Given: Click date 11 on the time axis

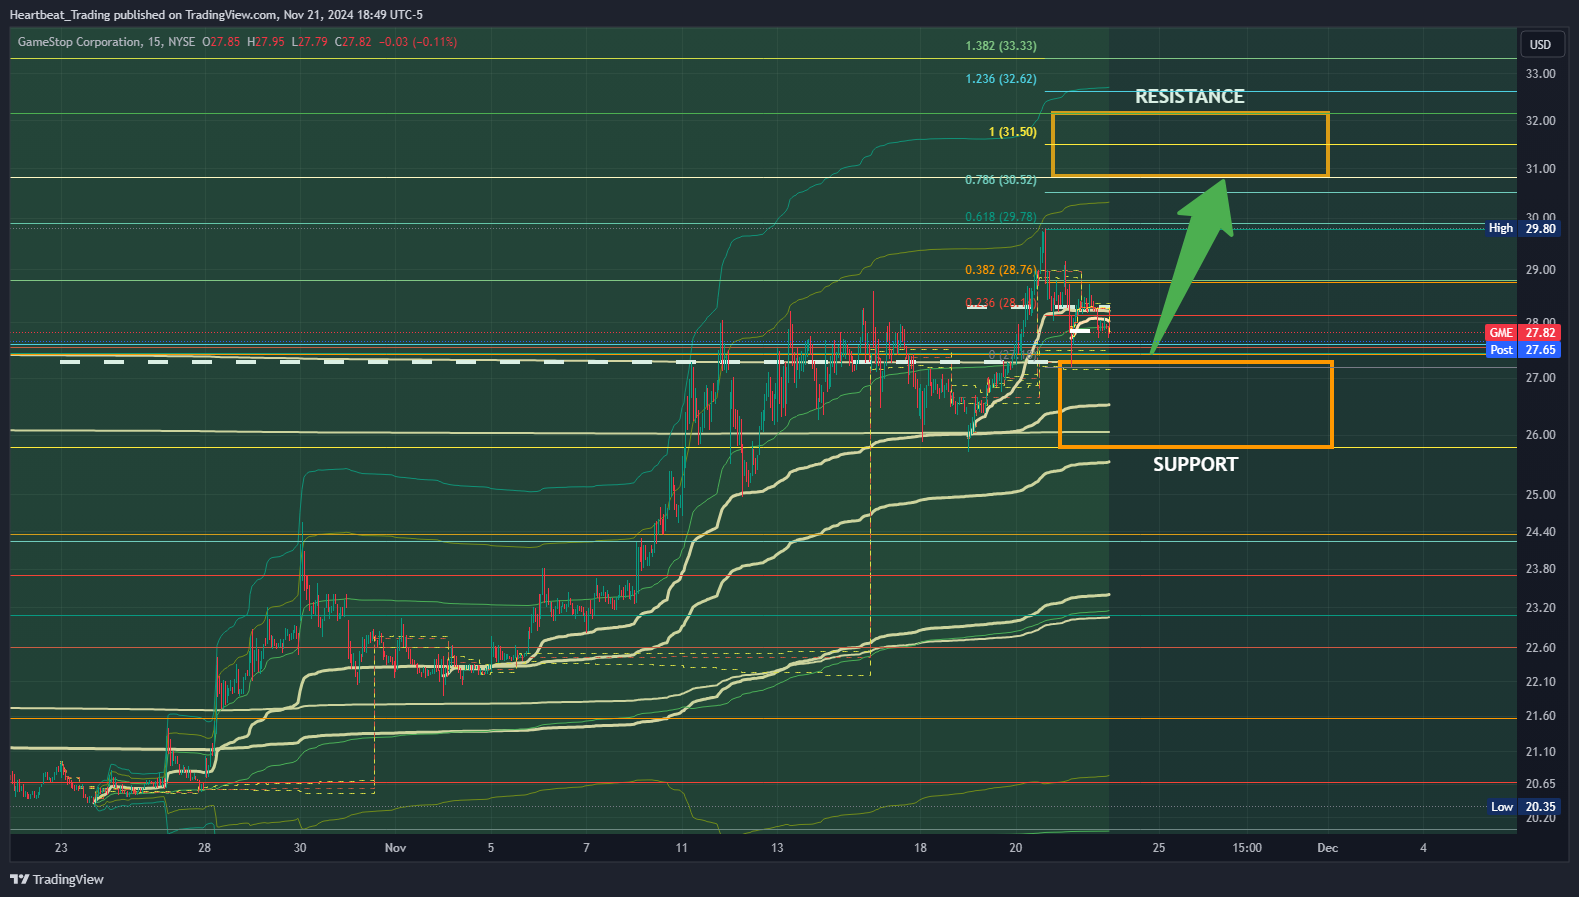Looking at the screenshot, I should click(681, 848).
